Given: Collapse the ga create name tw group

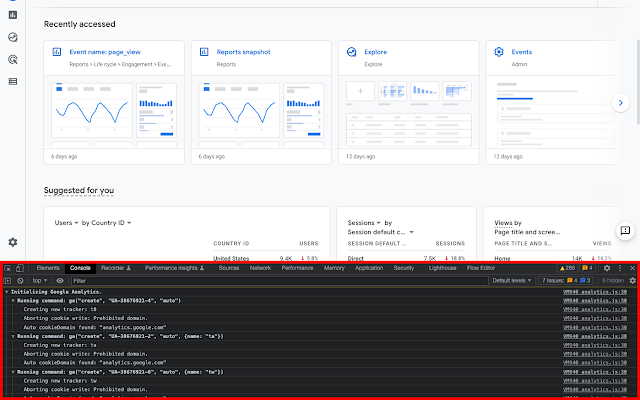Looking at the screenshot, I should (x=13, y=372).
